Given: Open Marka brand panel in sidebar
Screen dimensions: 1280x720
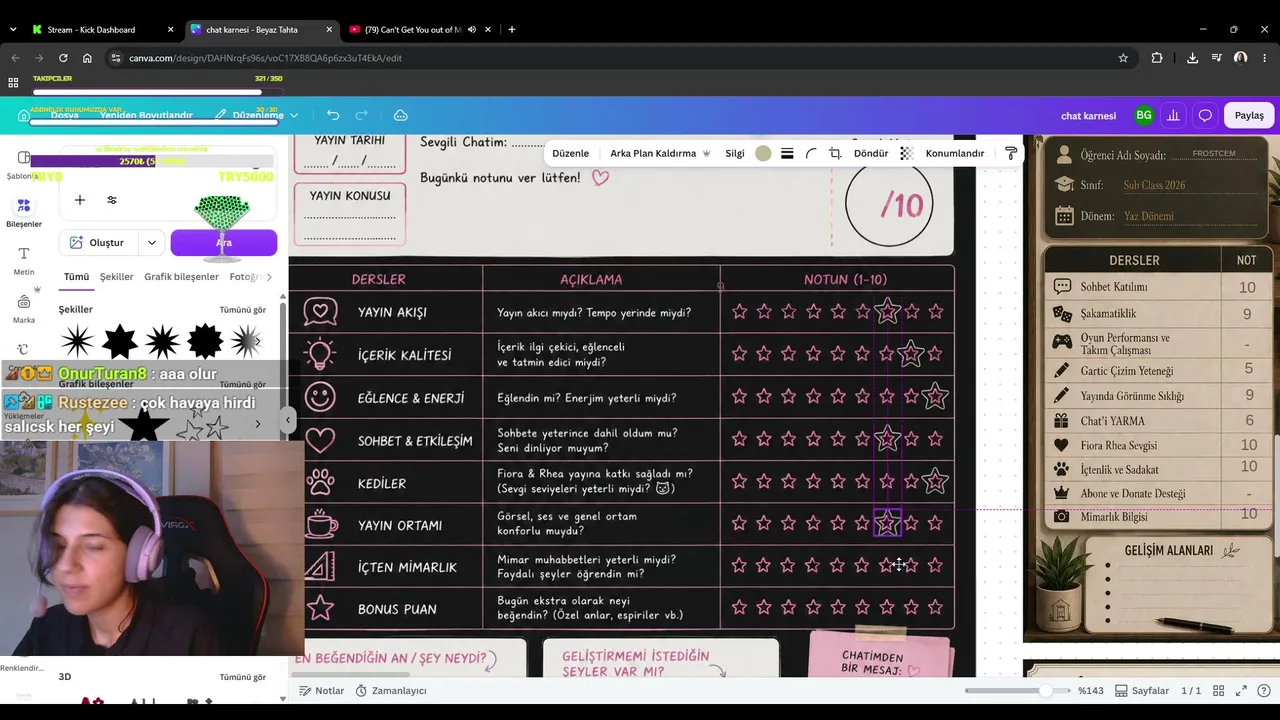Looking at the screenshot, I should [x=24, y=308].
